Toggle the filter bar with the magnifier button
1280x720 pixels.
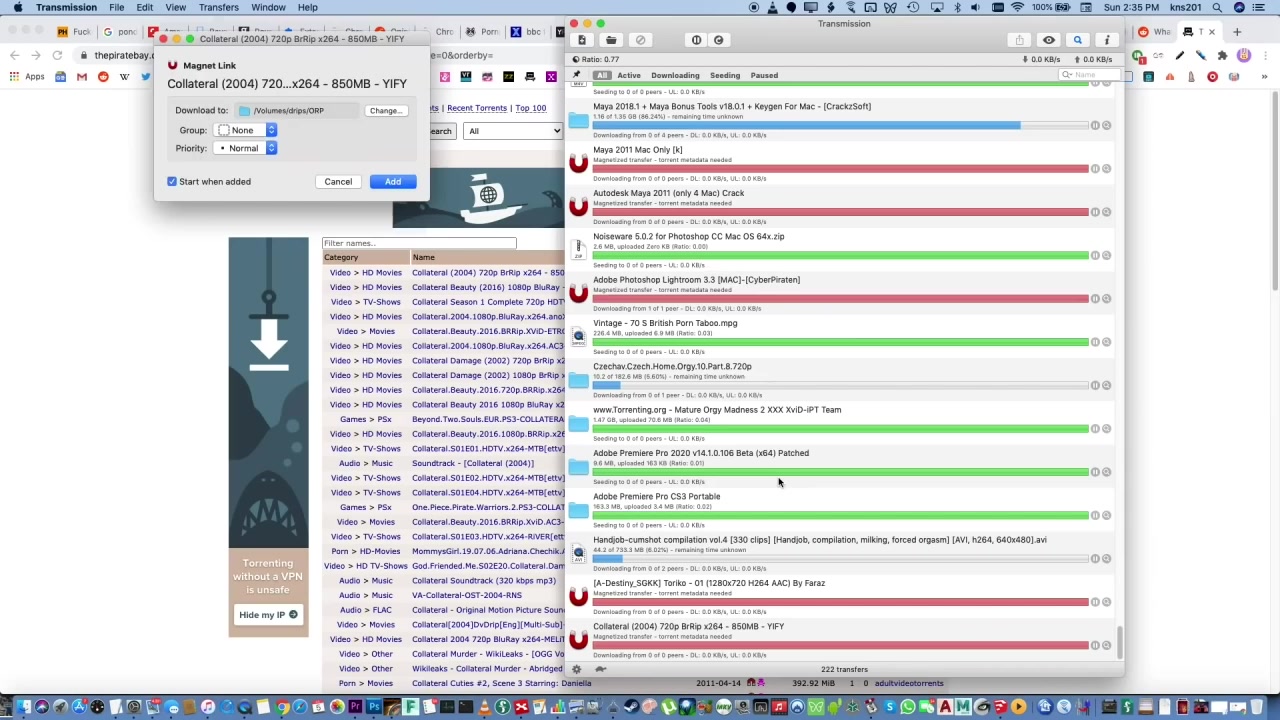point(1077,40)
